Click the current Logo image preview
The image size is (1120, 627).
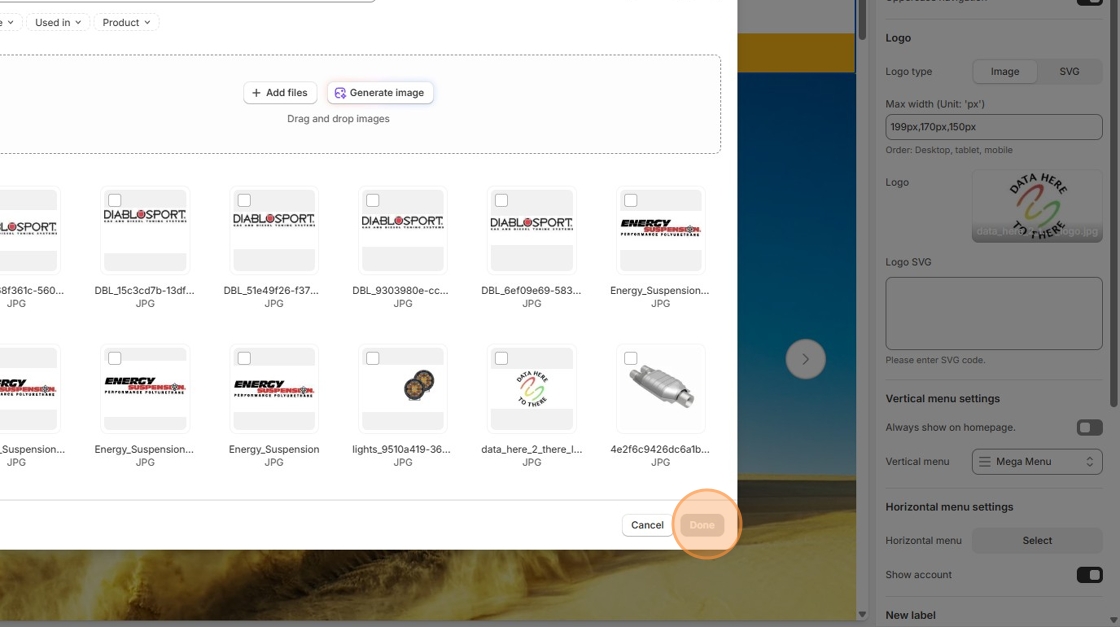(x=1037, y=206)
